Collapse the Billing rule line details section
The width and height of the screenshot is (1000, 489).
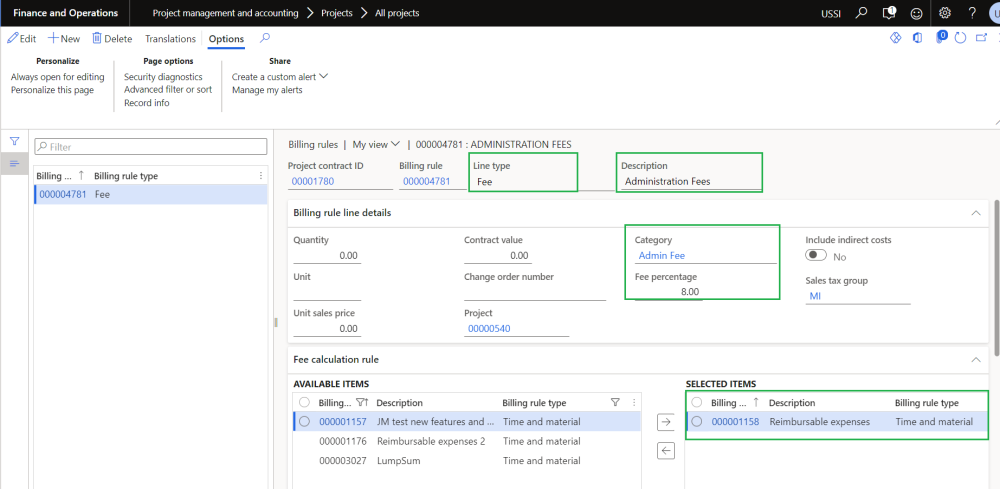pos(976,213)
